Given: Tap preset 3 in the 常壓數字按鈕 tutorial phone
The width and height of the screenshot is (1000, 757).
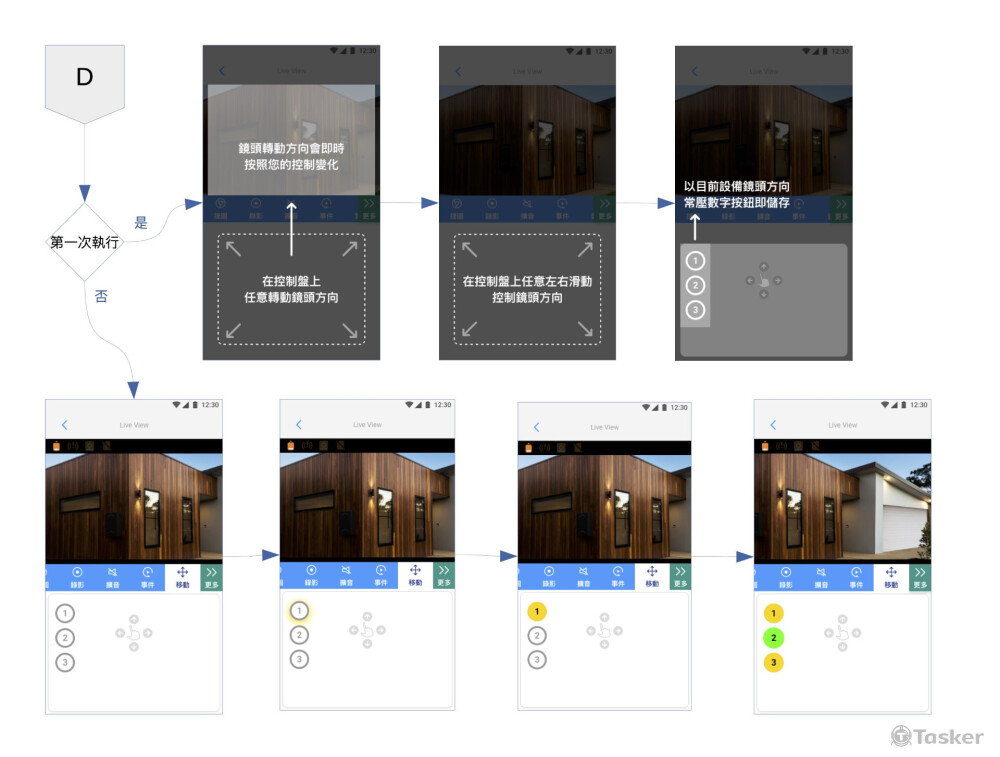Looking at the screenshot, I should [695, 310].
